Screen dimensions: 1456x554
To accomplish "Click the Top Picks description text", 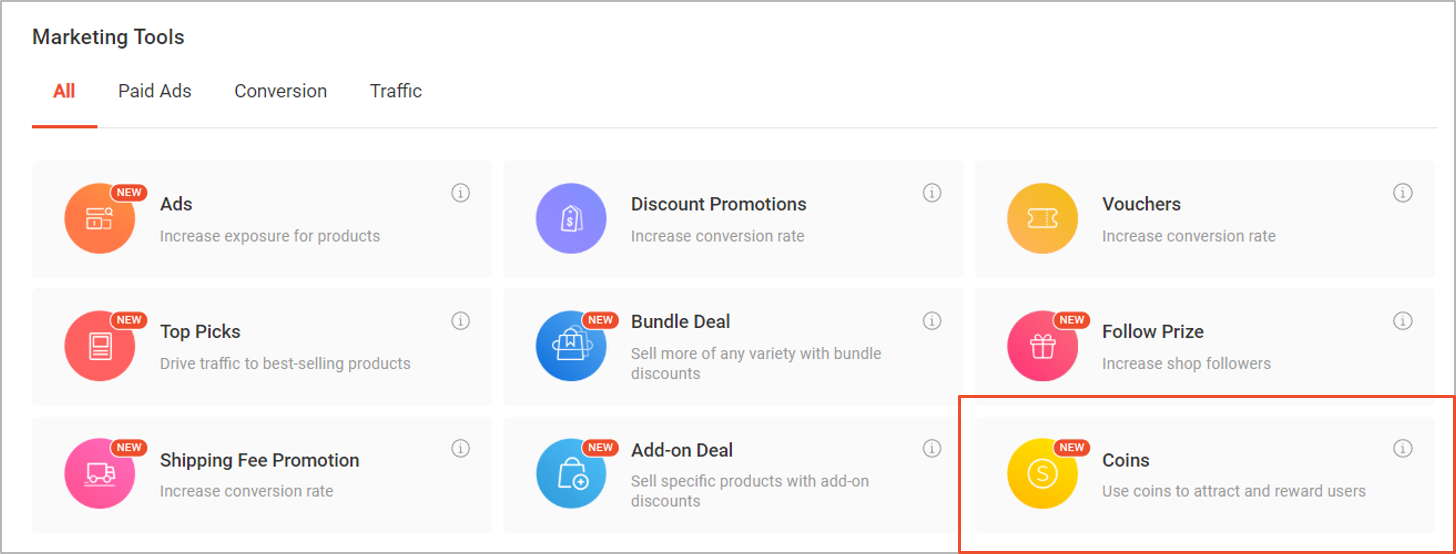I will click(x=285, y=364).
